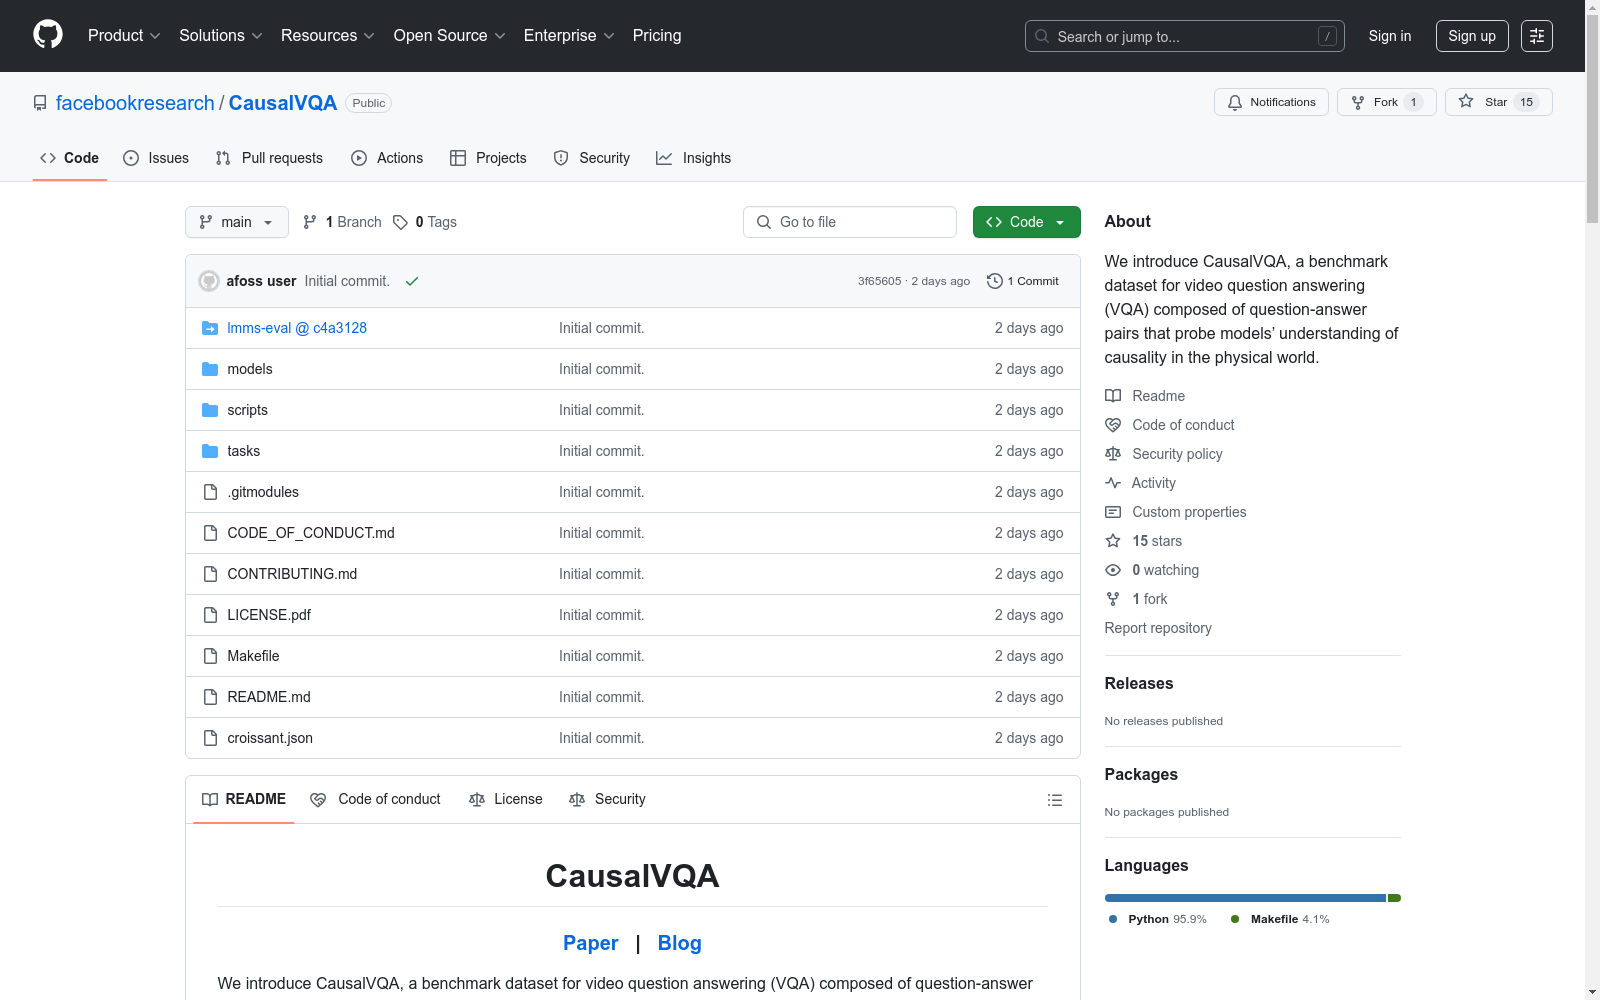Focus the Search or jump to field
The image size is (1600, 1000).
click(1185, 36)
